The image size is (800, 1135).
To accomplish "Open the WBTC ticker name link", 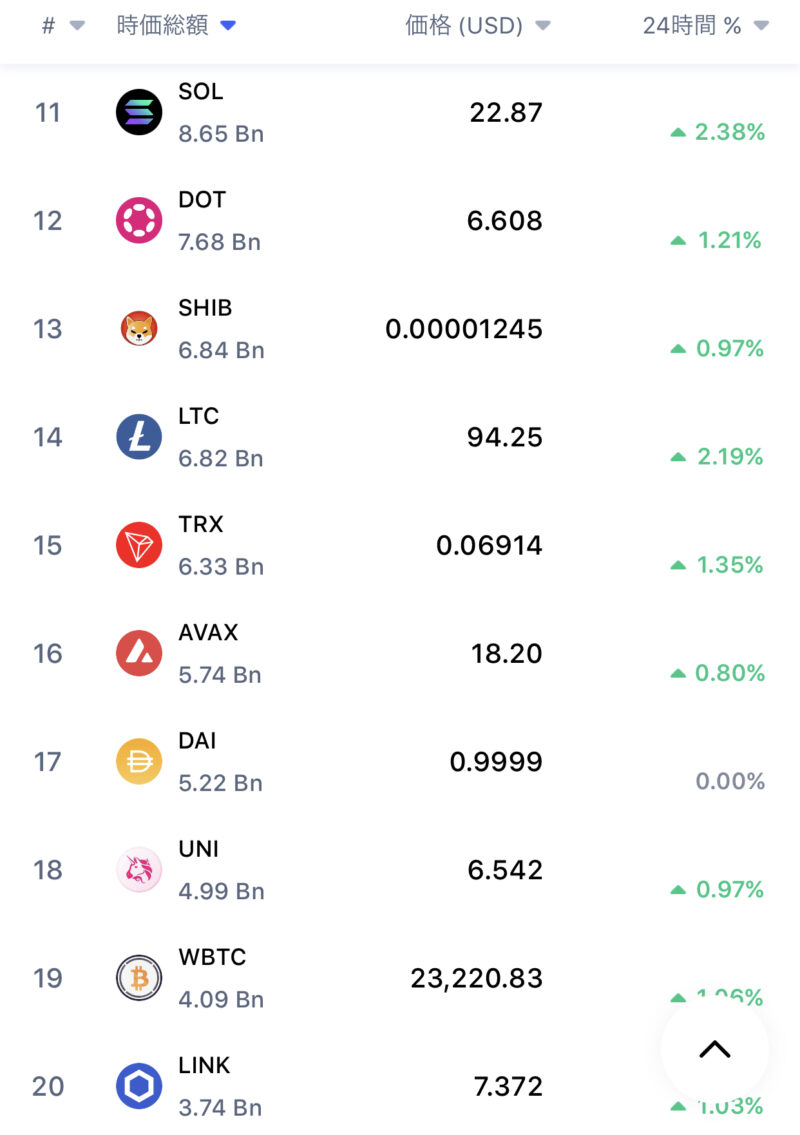I will pos(212,957).
